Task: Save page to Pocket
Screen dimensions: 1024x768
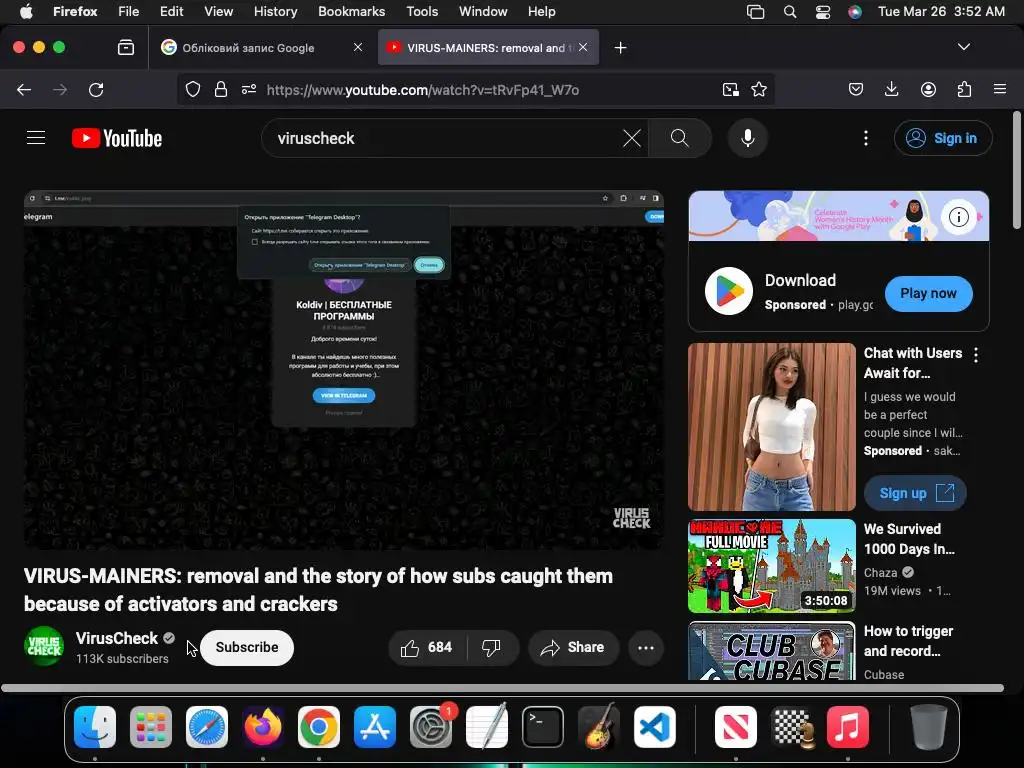Action: tap(856, 89)
